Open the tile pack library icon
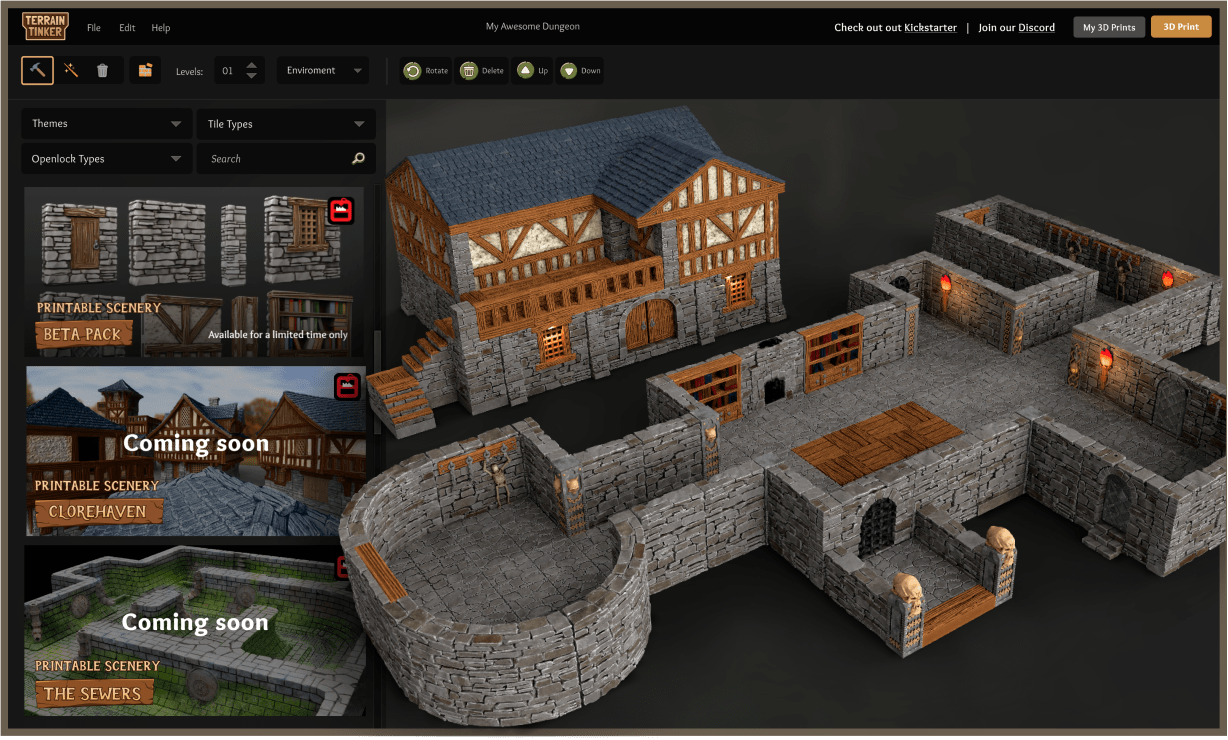Screen dimensions: 1228x740 pyautogui.click(x=144, y=70)
